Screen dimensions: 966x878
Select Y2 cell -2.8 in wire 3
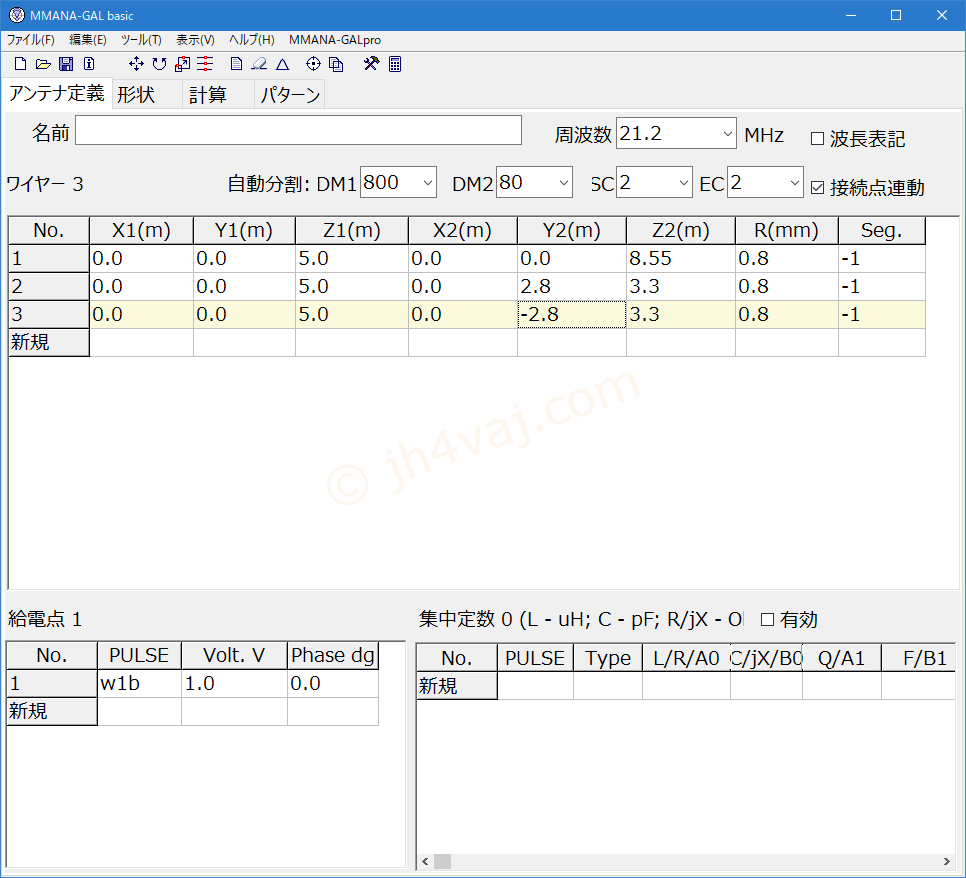(x=571, y=314)
